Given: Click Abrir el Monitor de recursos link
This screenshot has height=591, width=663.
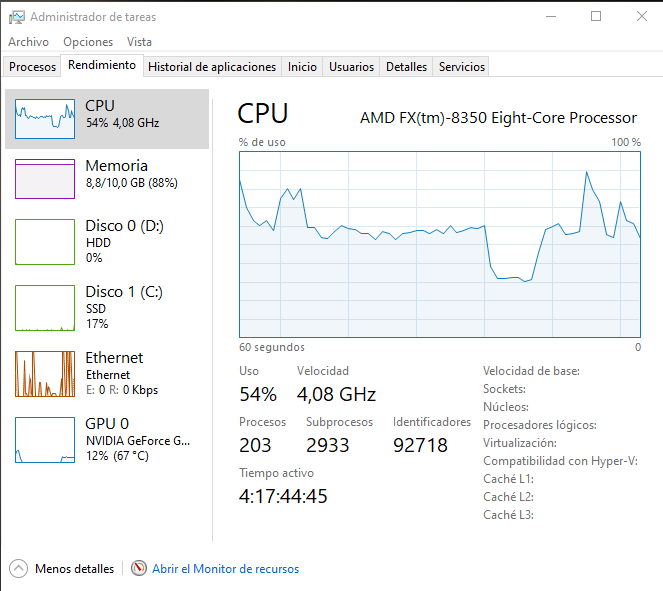Looking at the screenshot, I should 225,569.
